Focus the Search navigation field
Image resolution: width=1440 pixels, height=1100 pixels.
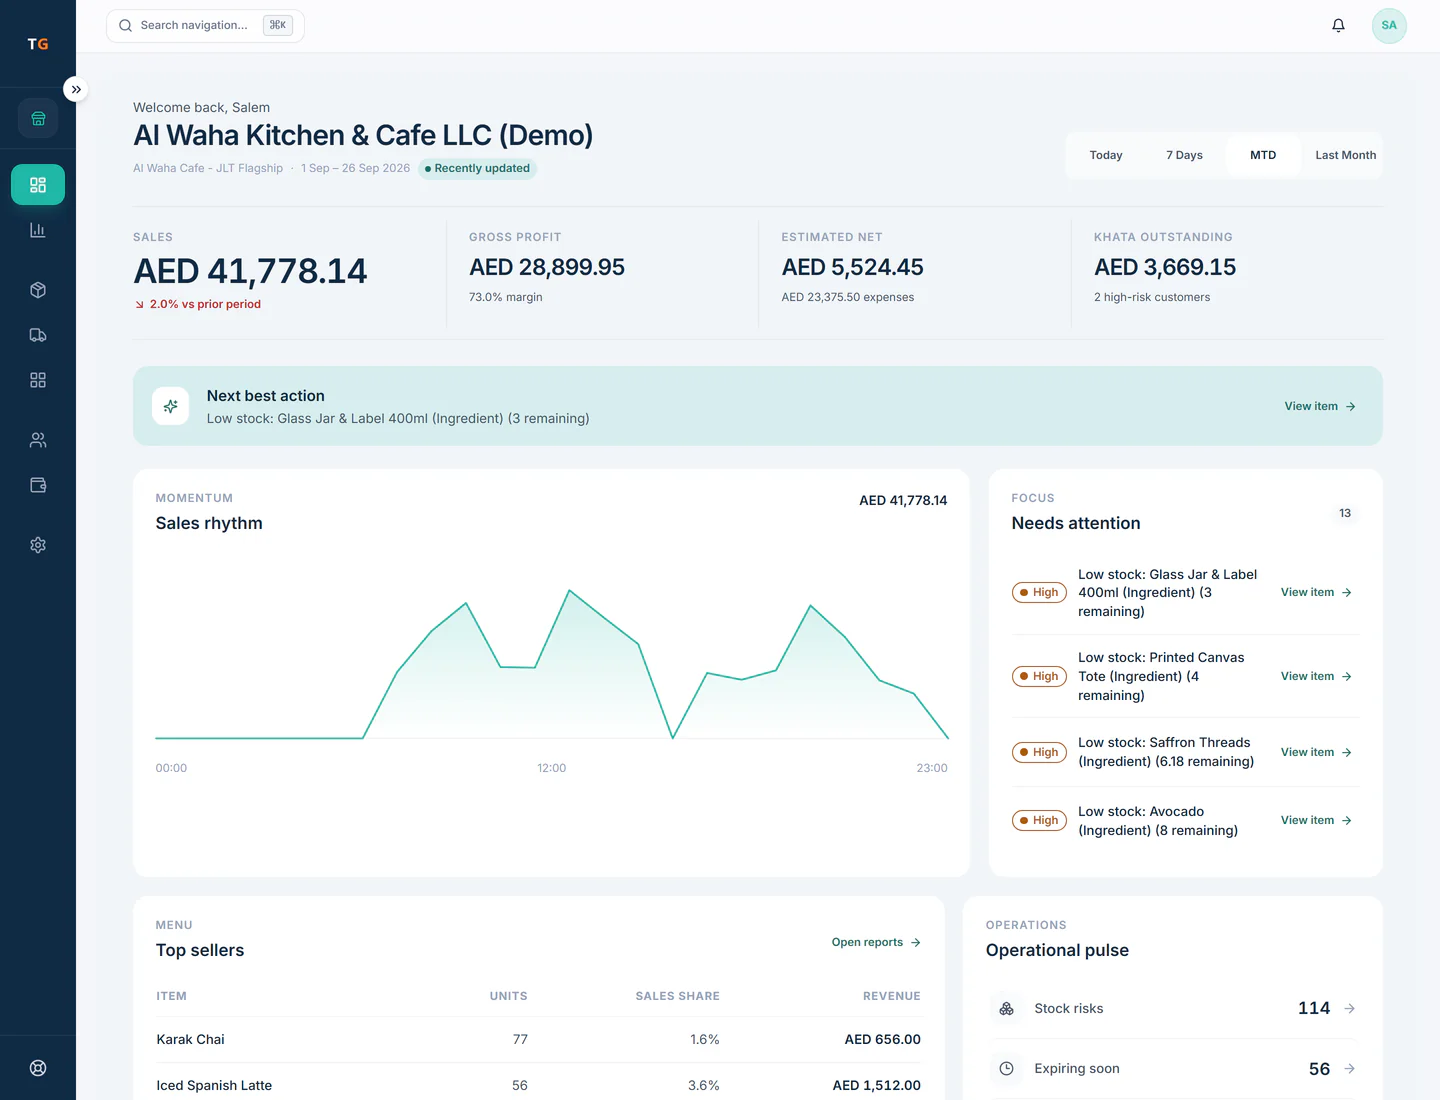[x=205, y=25]
